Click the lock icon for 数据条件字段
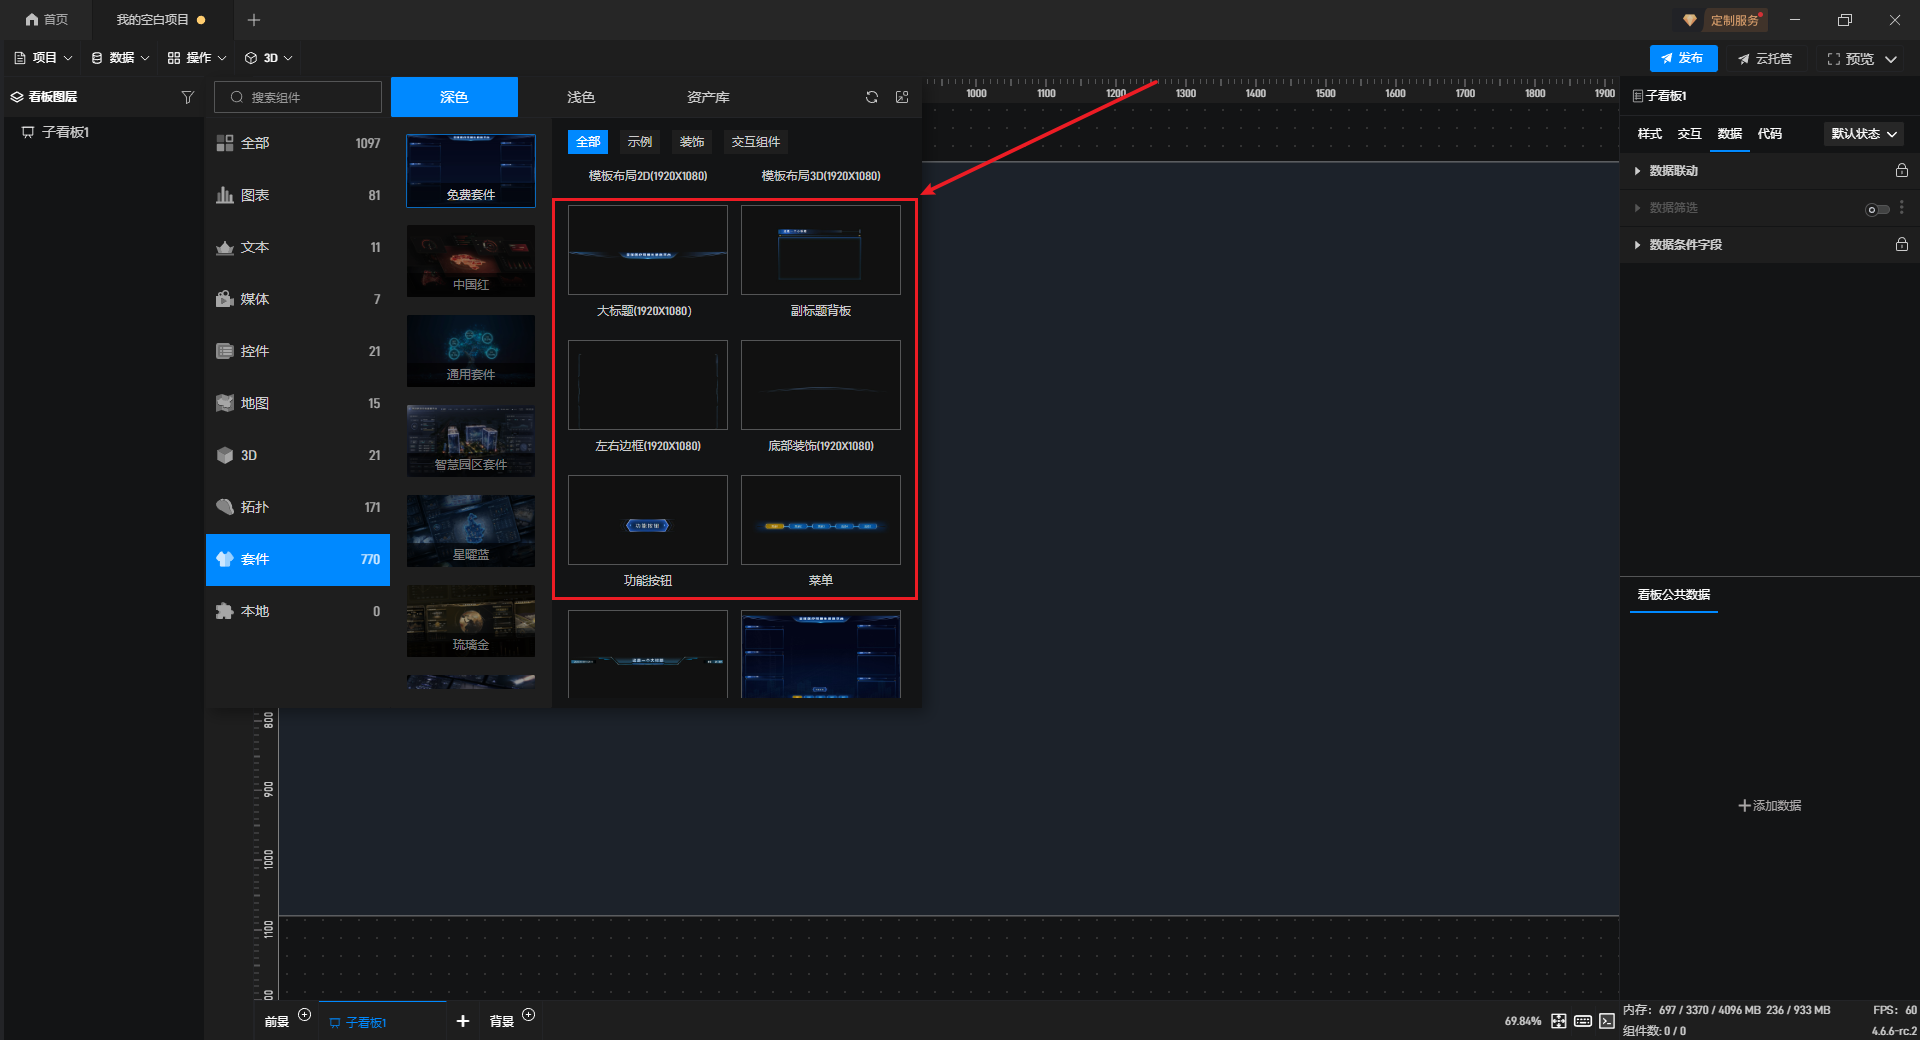The height and width of the screenshot is (1040, 1920). (1902, 245)
